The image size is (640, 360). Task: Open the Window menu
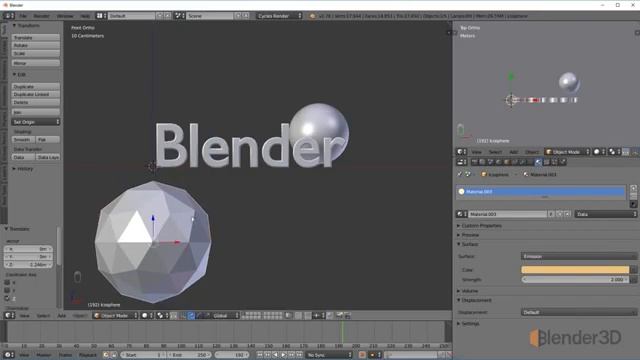point(65,16)
